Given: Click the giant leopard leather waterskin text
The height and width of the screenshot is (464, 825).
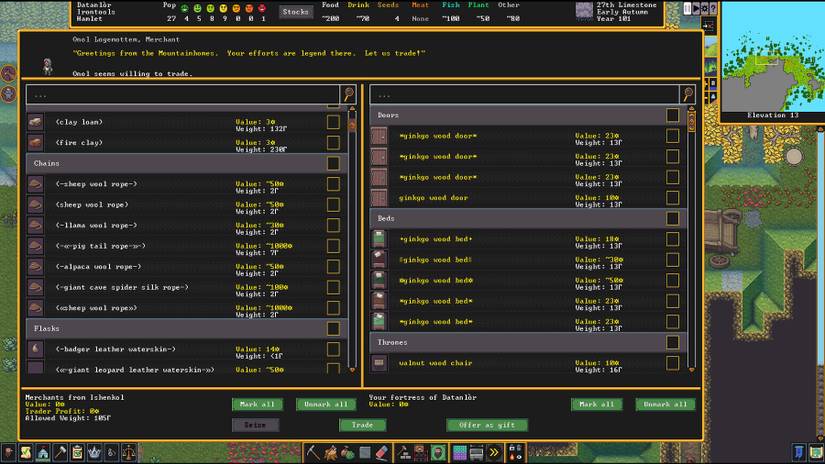Looking at the screenshot, I should click(x=135, y=370).
